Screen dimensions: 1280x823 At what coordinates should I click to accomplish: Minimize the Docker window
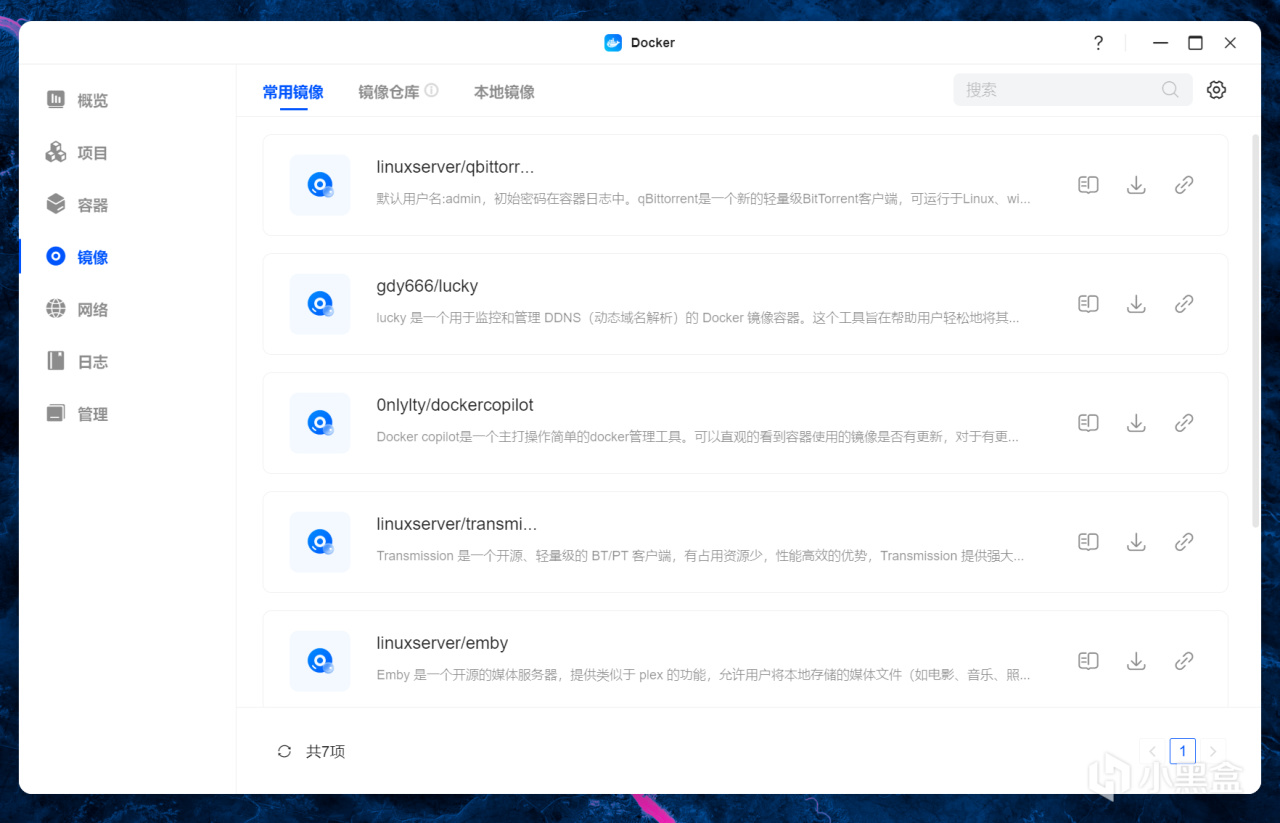click(x=1161, y=43)
